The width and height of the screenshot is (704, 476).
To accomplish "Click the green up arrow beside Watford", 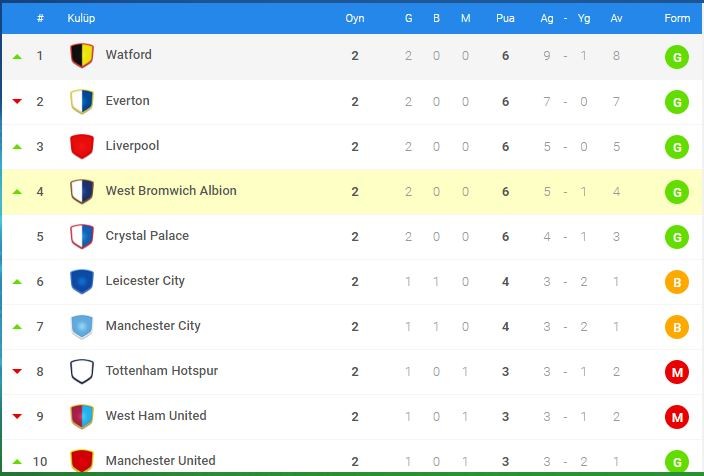I will 17,56.
